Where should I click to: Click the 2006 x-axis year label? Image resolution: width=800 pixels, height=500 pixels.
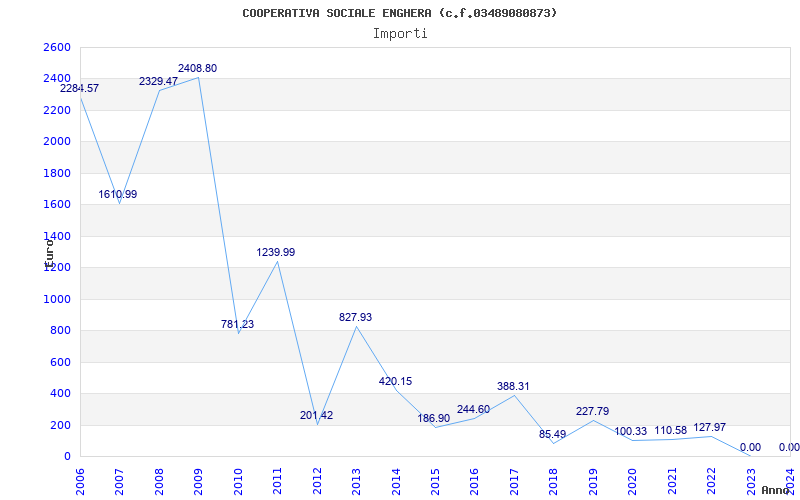click(x=80, y=482)
